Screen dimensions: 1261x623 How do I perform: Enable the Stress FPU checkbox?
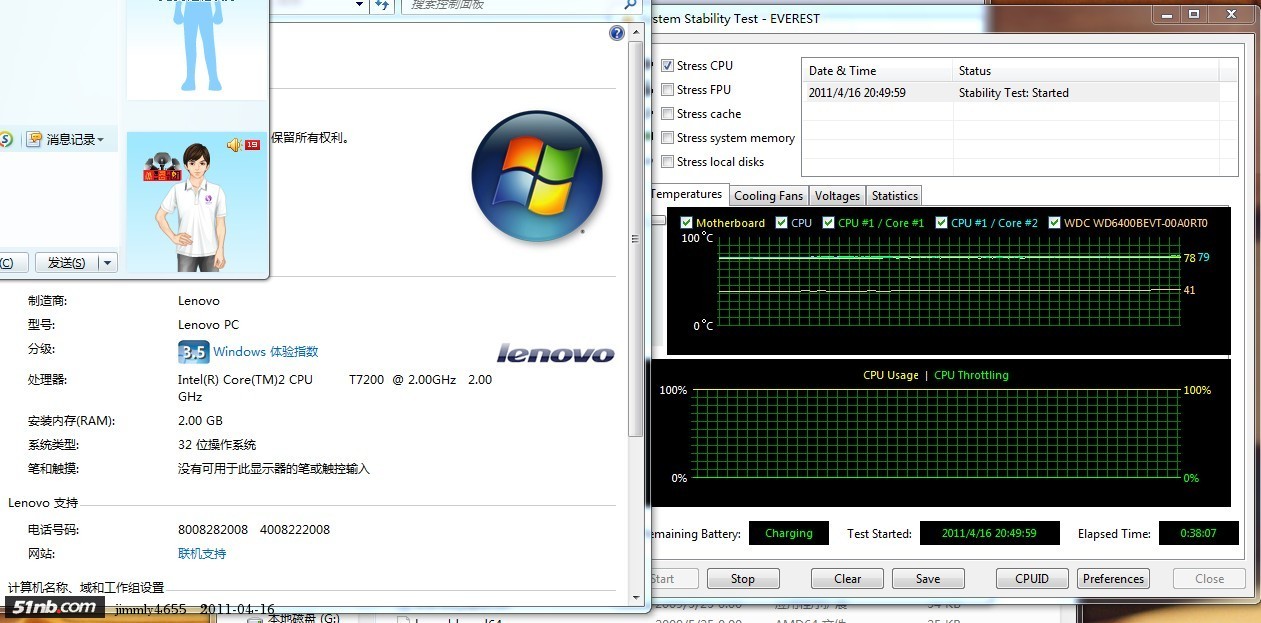click(x=667, y=90)
